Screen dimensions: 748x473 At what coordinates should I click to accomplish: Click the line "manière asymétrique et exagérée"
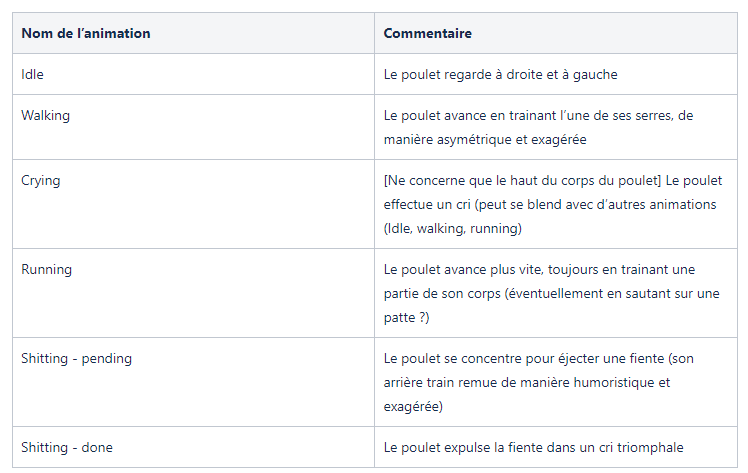pyautogui.click(x=485, y=140)
